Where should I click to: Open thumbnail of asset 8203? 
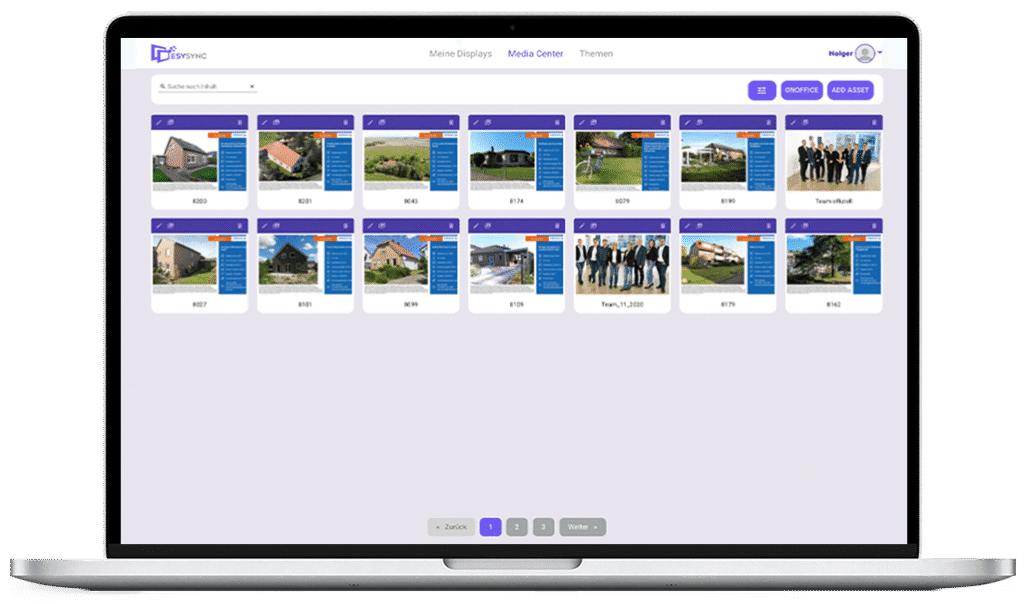(200, 161)
